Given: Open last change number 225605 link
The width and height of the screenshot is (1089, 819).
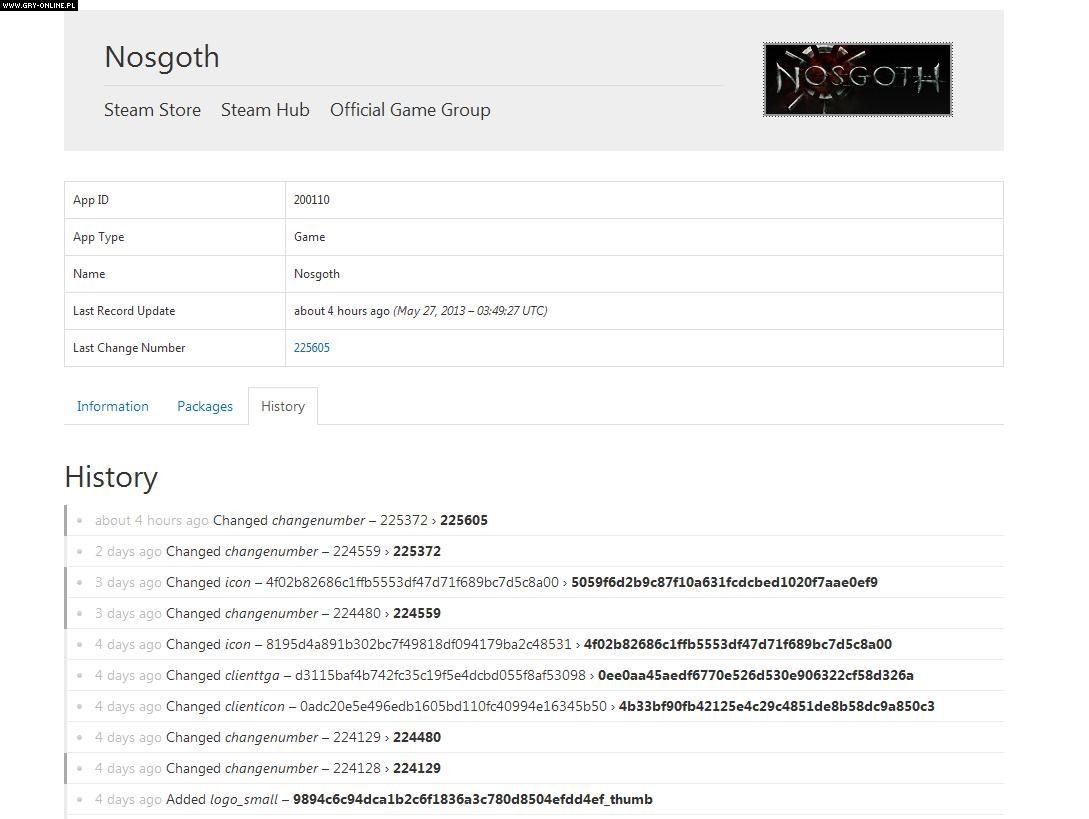Looking at the screenshot, I should (x=311, y=348).
